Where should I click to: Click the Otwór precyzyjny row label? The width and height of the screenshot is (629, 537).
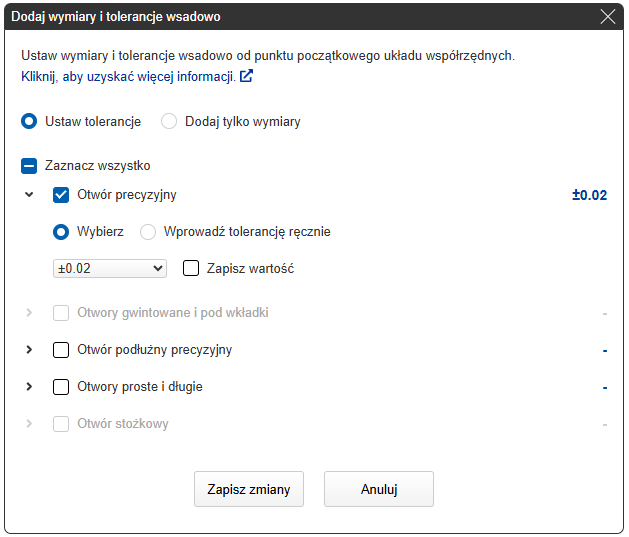pos(126,195)
